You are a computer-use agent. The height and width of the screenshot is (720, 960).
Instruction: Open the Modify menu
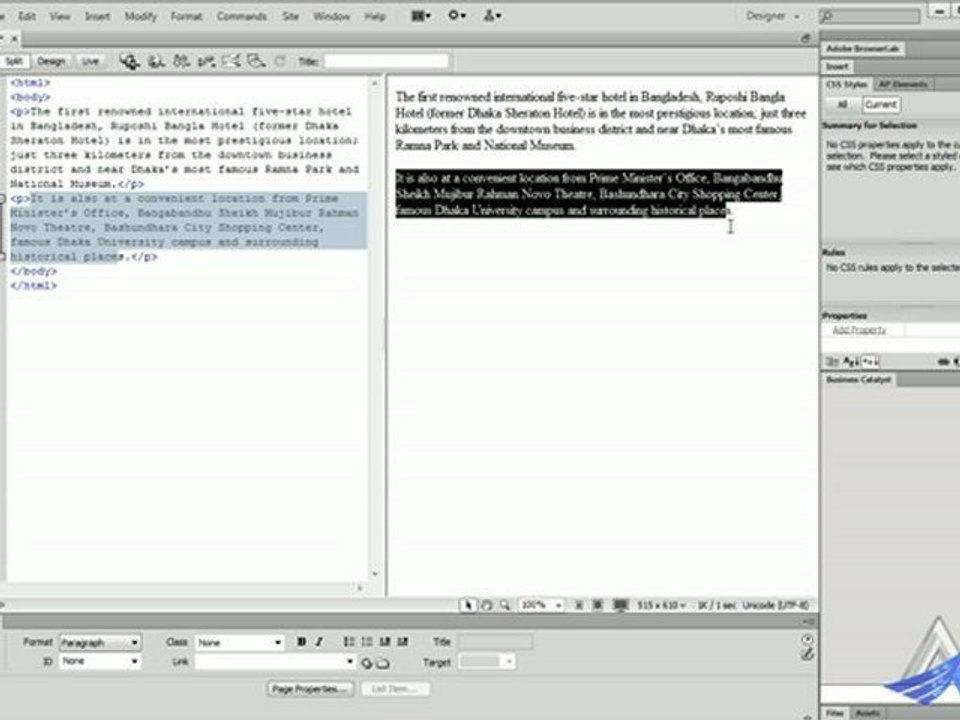pyautogui.click(x=140, y=17)
